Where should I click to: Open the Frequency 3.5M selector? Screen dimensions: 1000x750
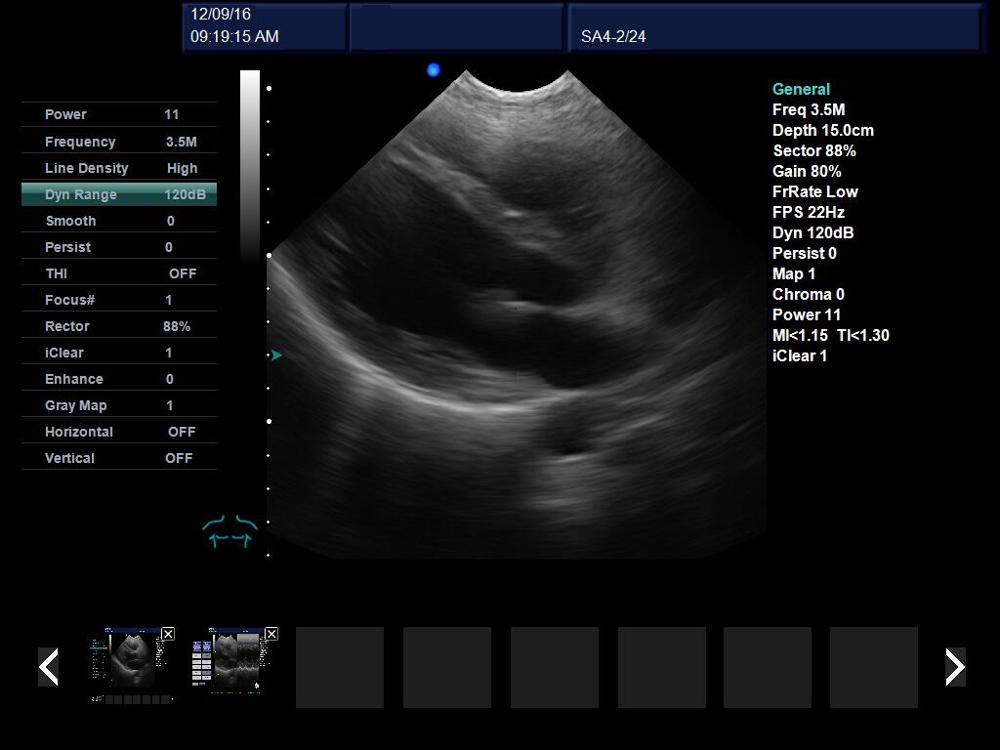pyautogui.click(x=118, y=141)
